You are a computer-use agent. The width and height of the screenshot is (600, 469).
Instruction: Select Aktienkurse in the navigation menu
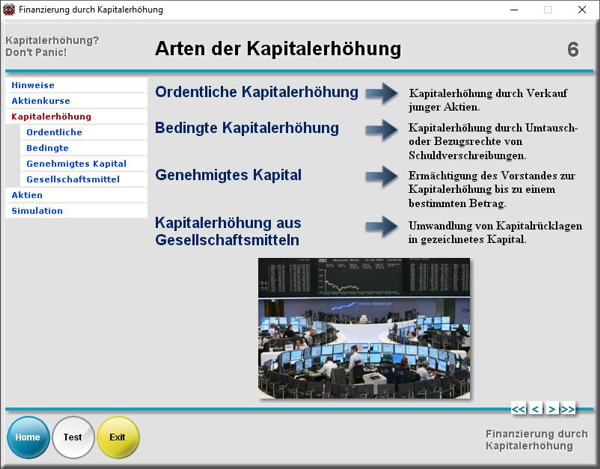pyautogui.click(x=39, y=101)
